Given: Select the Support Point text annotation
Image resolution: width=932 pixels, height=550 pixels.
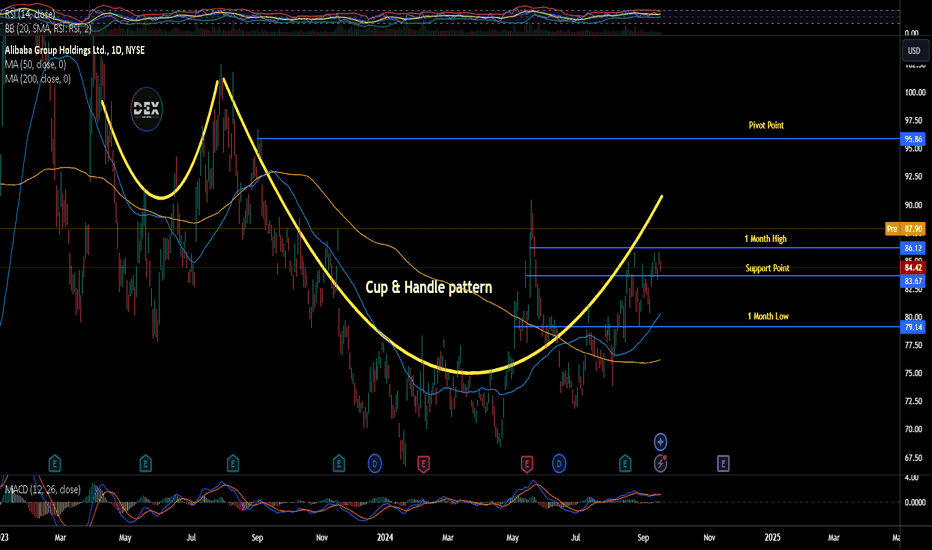Looking at the screenshot, I should click(x=767, y=268).
